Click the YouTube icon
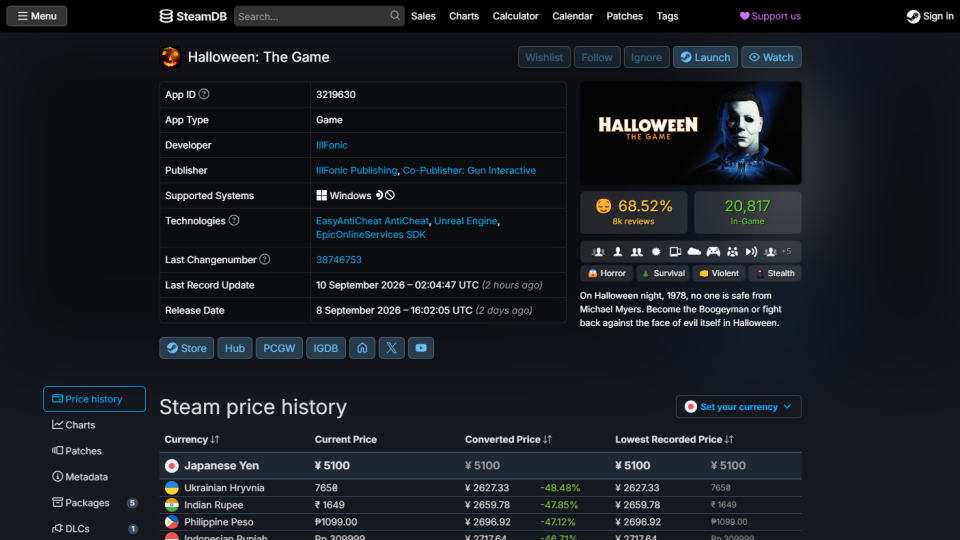The width and height of the screenshot is (960, 540). pos(421,348)
